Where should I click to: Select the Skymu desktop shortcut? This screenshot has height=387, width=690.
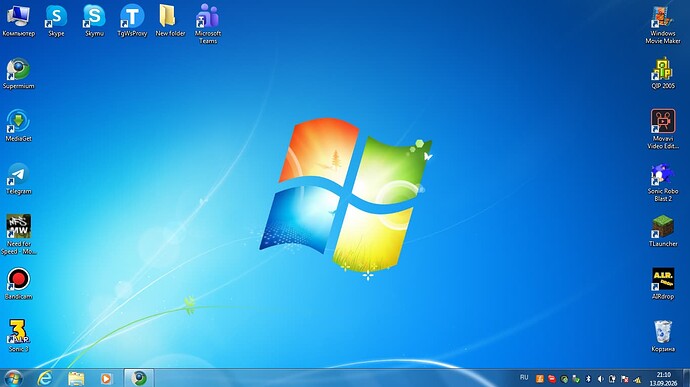tap(95, 21)
